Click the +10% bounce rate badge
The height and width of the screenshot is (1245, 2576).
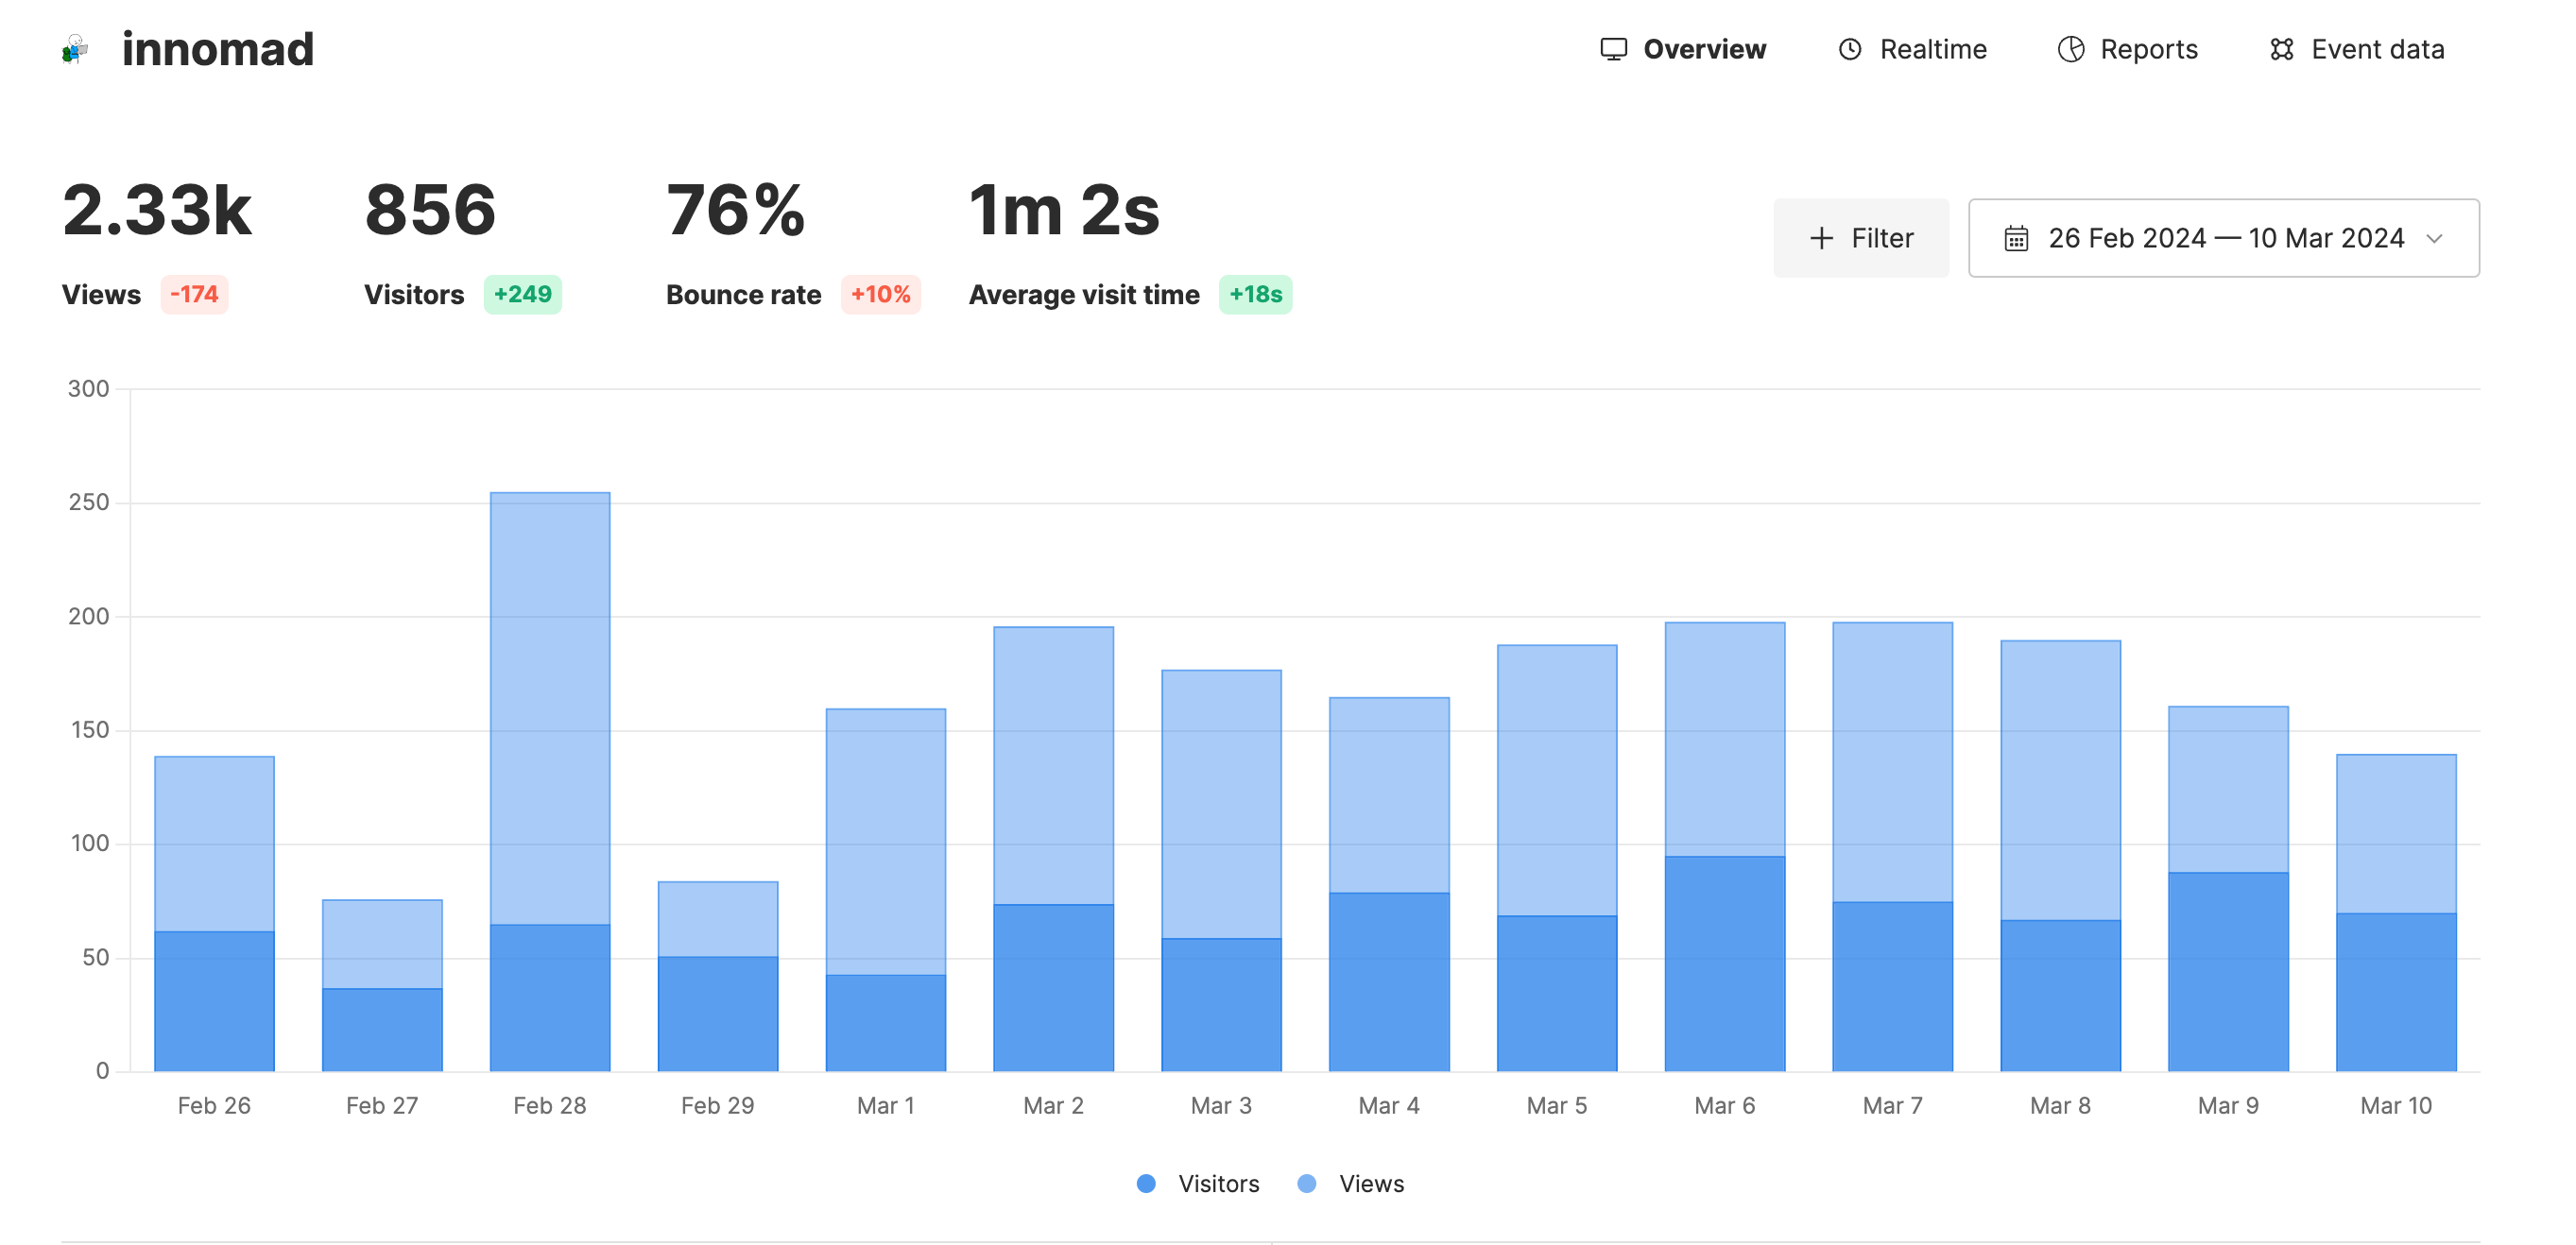(x=880, y=294)
